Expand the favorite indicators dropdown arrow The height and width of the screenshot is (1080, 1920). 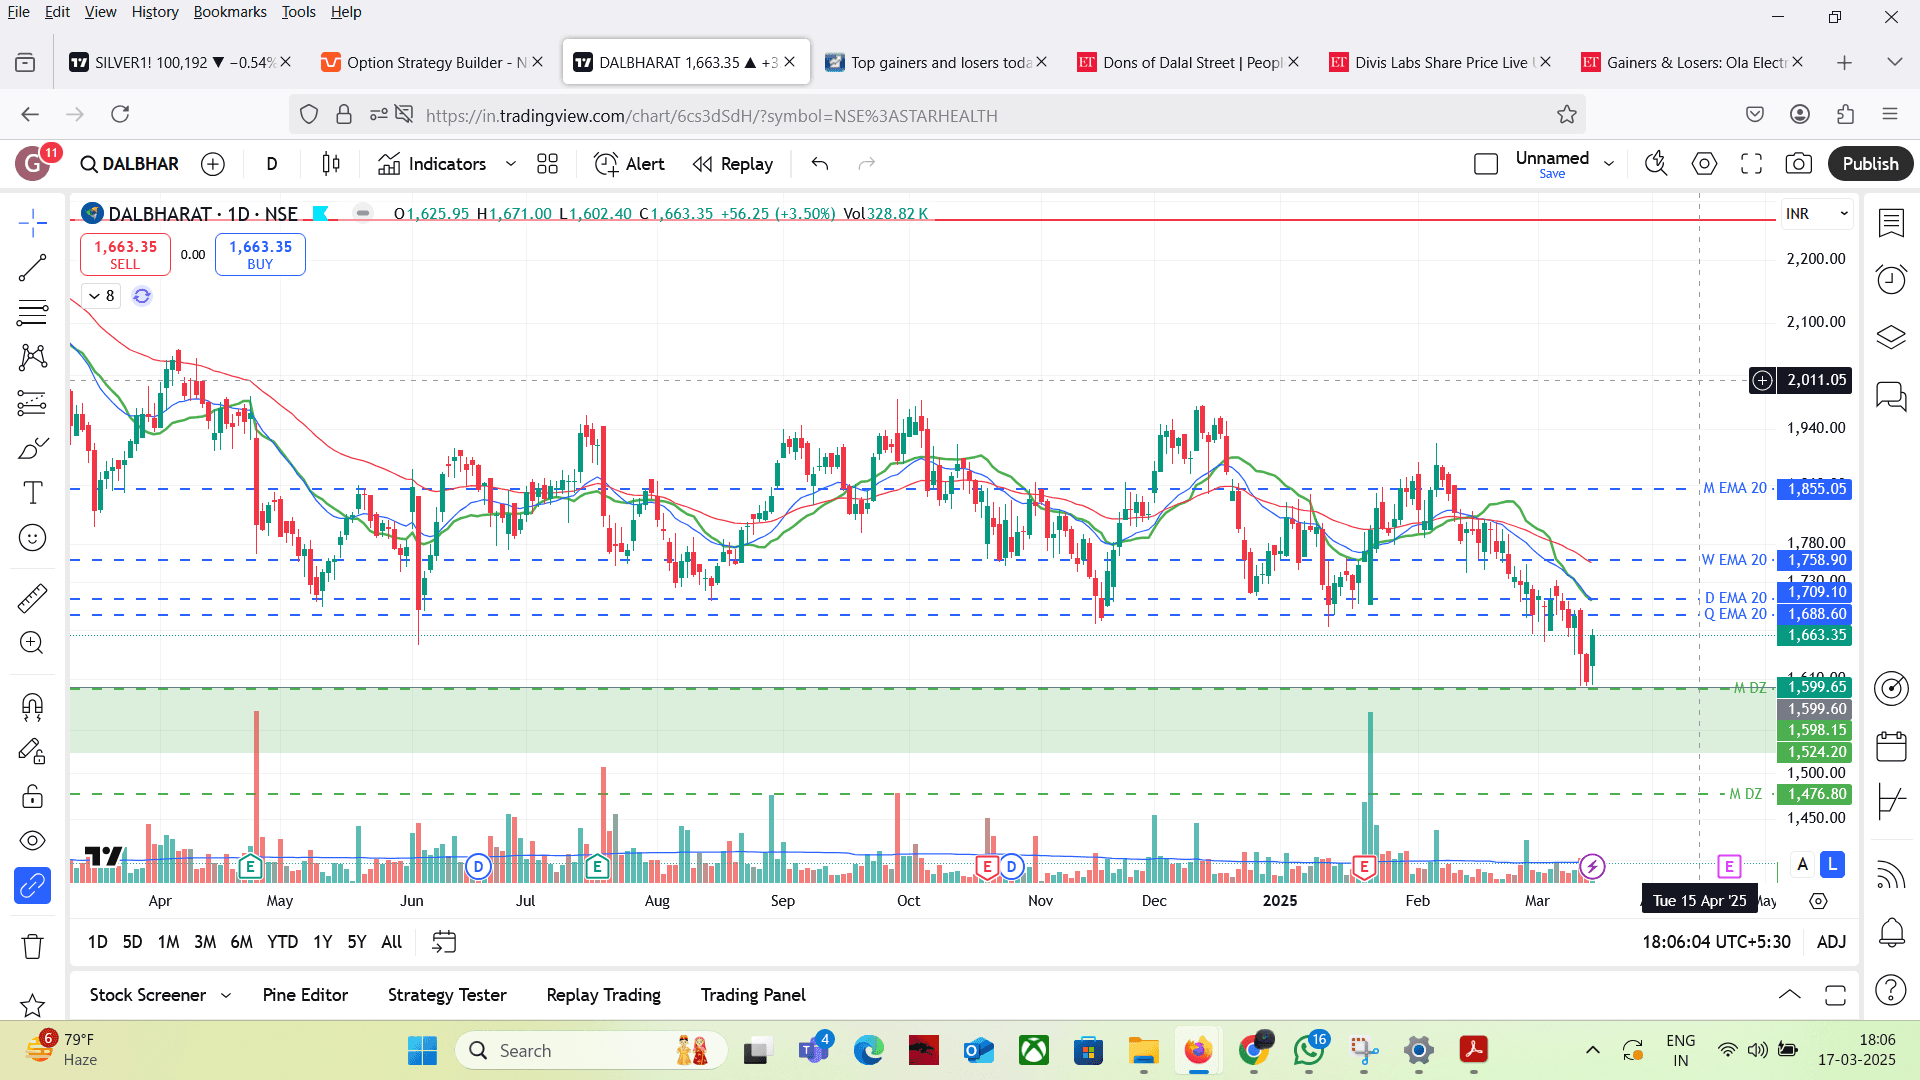(511, 164)
